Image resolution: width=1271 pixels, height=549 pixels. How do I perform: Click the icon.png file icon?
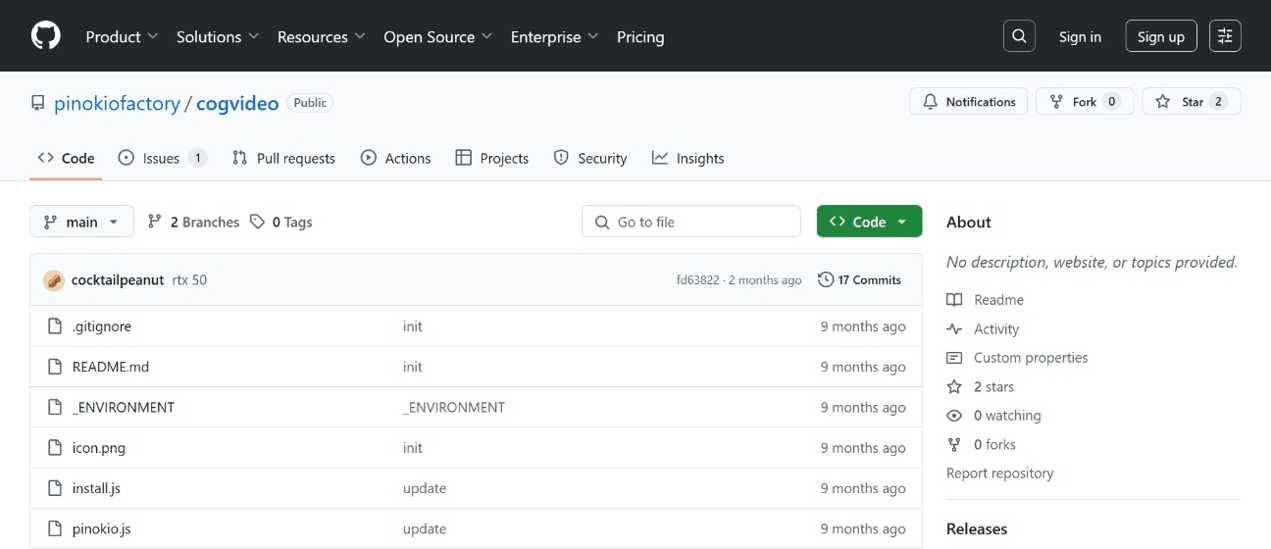55,448
